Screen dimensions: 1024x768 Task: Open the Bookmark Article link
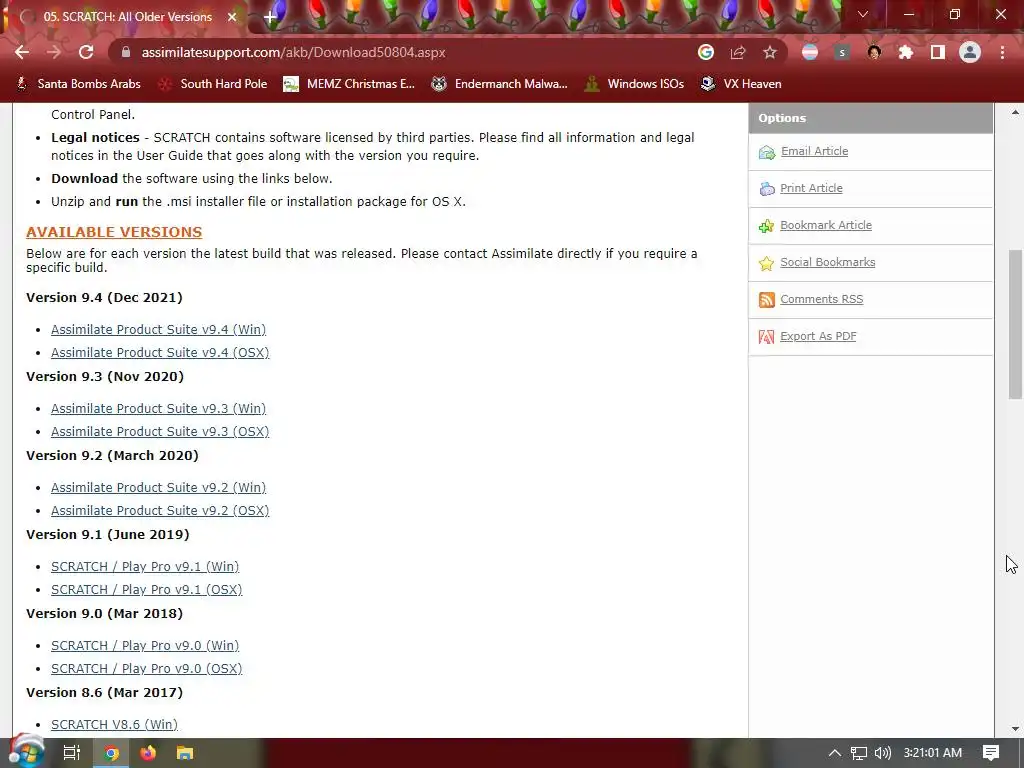coord(825,225)
